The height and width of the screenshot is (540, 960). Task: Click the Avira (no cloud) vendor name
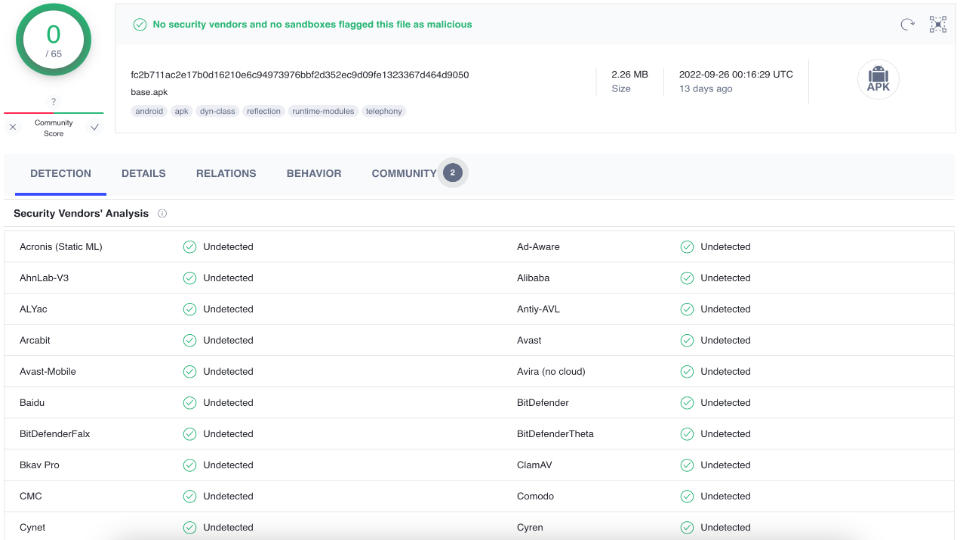click(x=551, y=372)
